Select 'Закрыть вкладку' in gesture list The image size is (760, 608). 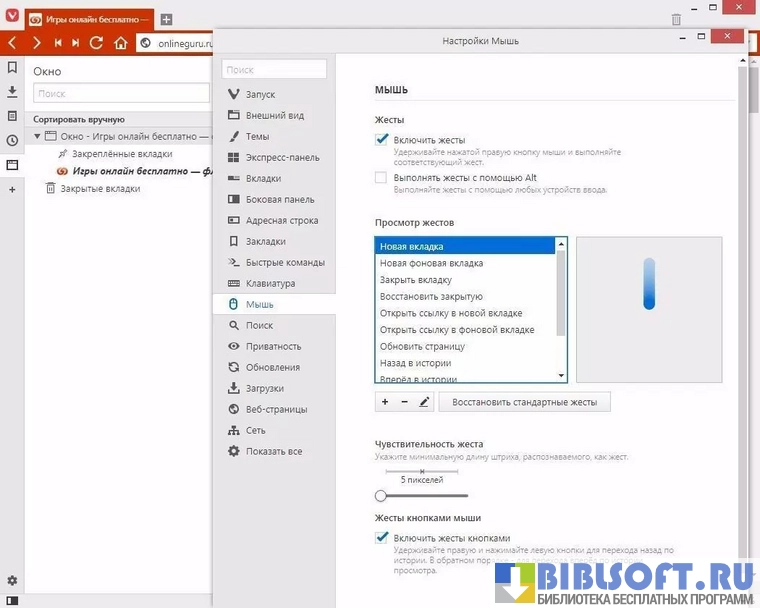(x=416, y=280)
